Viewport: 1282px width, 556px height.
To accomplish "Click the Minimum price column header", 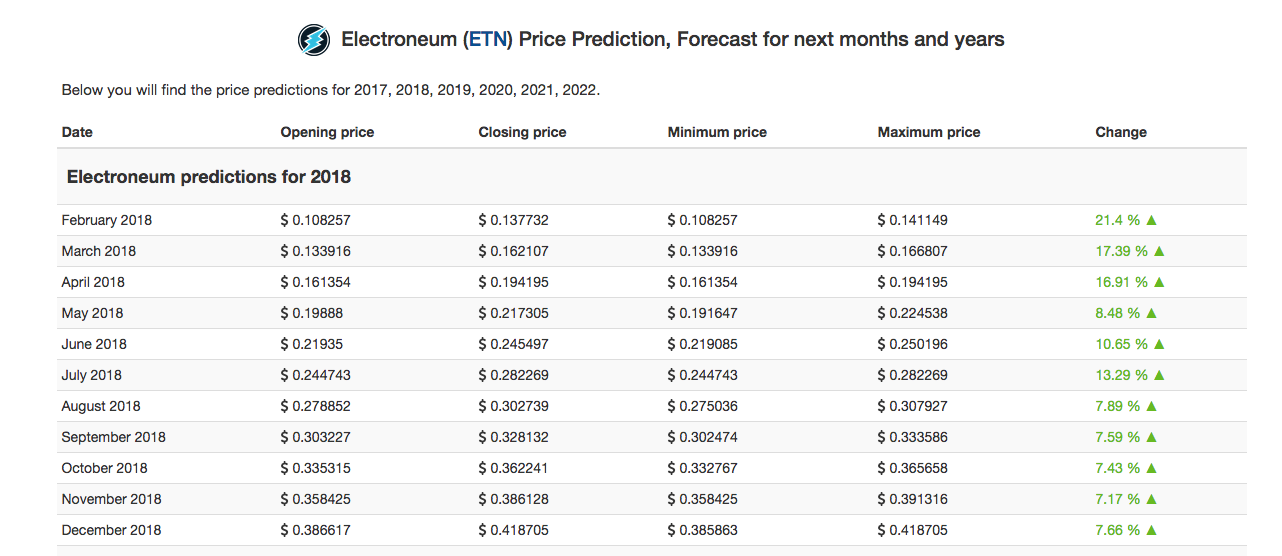I will click(717, 132).
